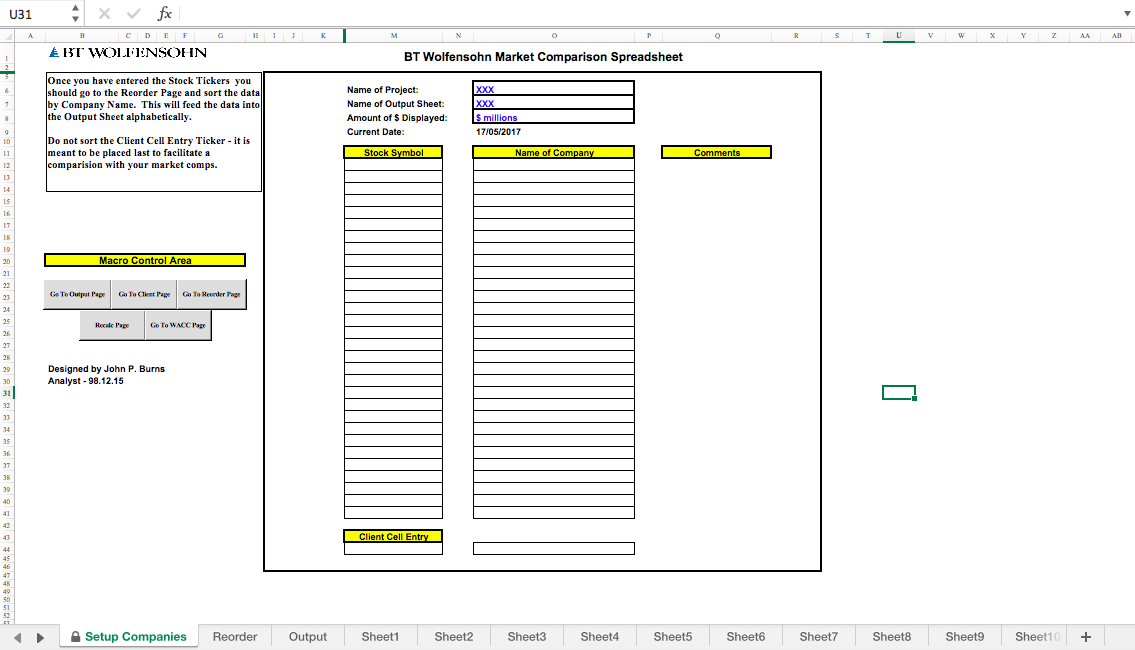Open the Sheet9 tab
The image size is (1135, 650).
click(965, 637)
